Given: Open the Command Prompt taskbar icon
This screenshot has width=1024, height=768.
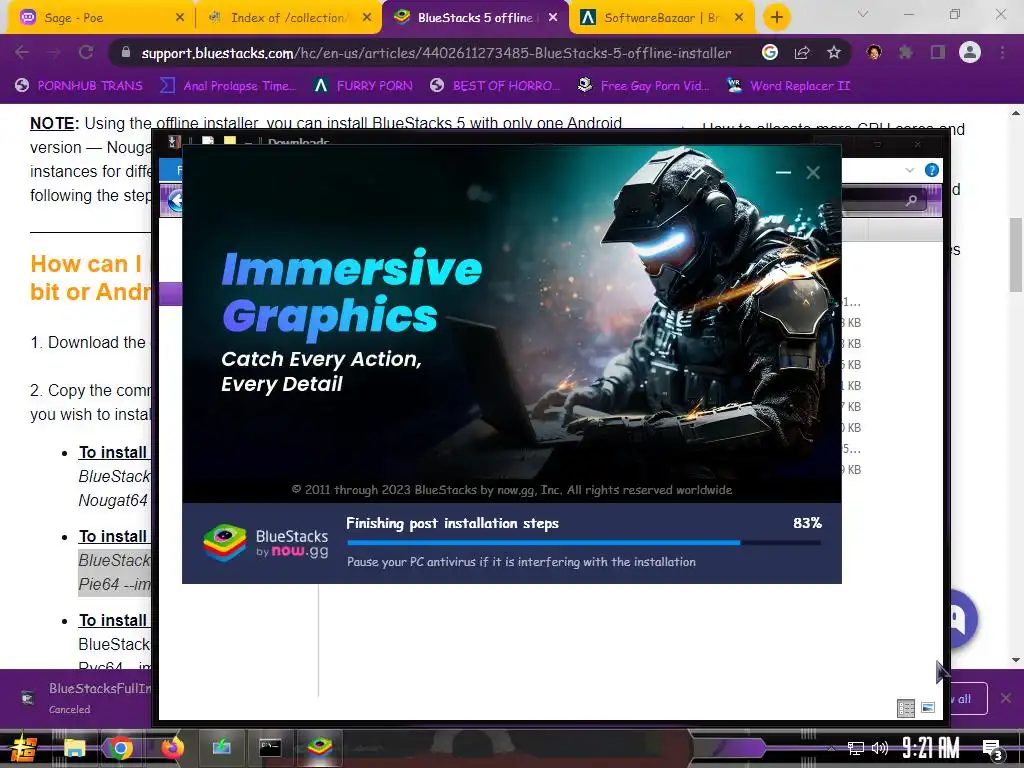Looking at the screenshot, I should point(270,748).
